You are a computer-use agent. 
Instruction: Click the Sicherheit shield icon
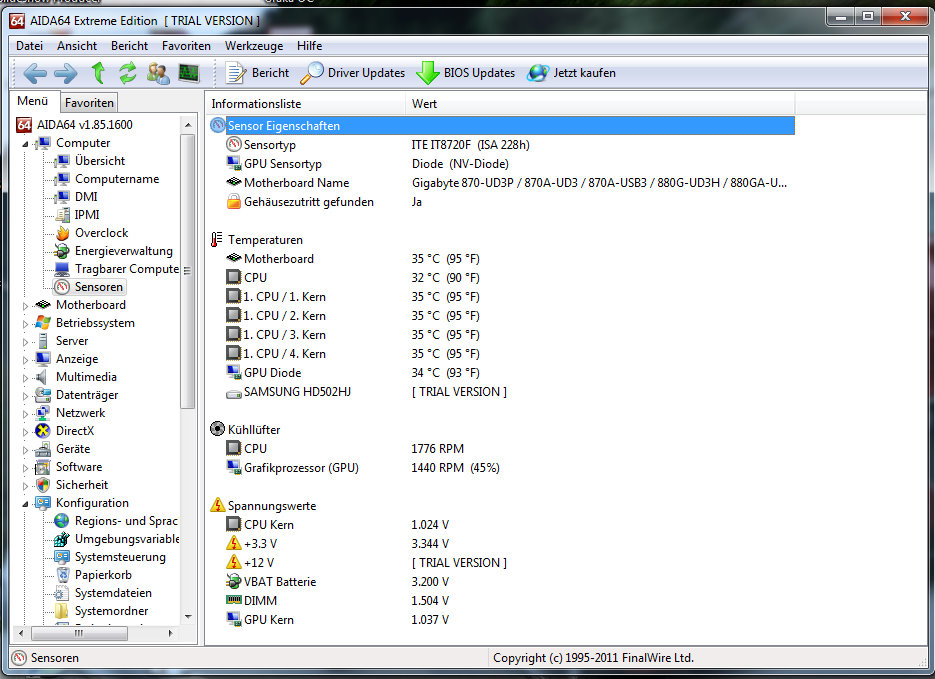[x=42, y=485]
